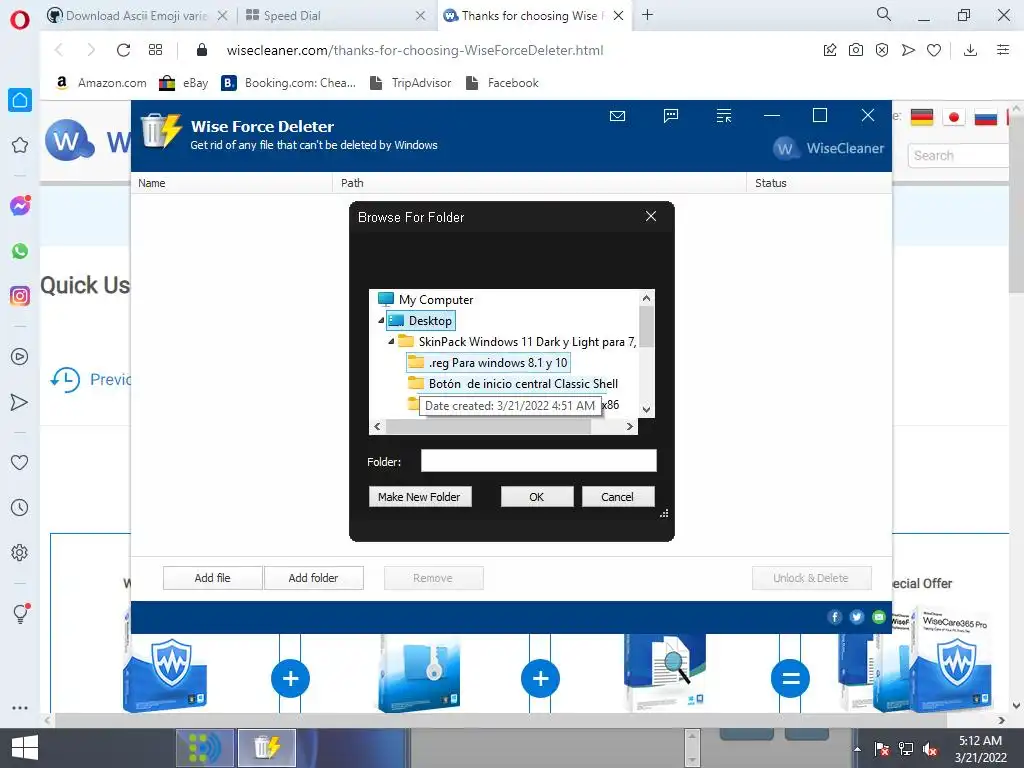Open Amazon.com bookmark

coord(101,83)
